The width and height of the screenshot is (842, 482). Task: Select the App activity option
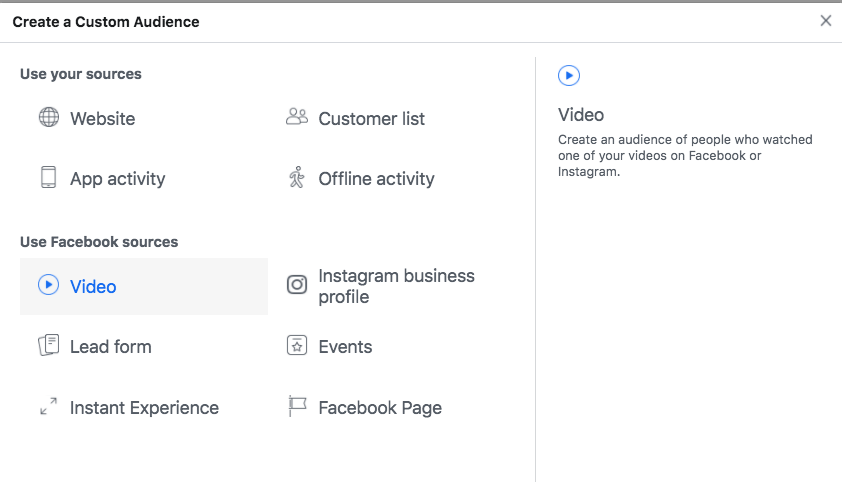pyautogui.click(x=118, y=179)
